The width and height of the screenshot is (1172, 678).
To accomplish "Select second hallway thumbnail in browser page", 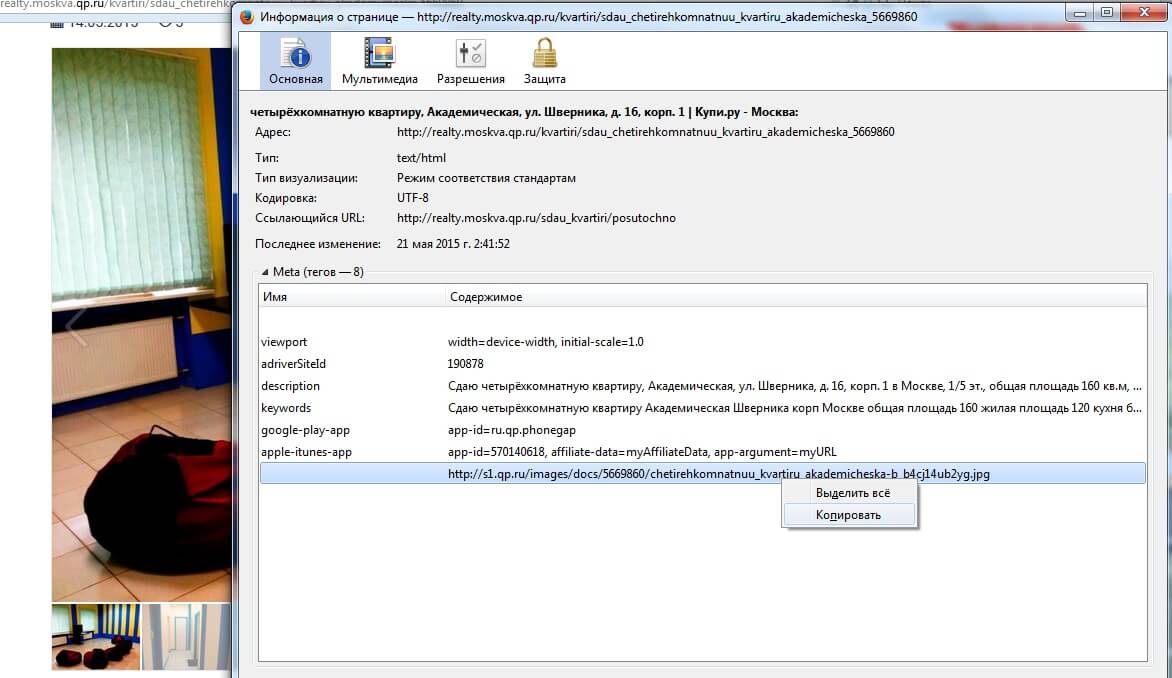I will pos(186,637).
